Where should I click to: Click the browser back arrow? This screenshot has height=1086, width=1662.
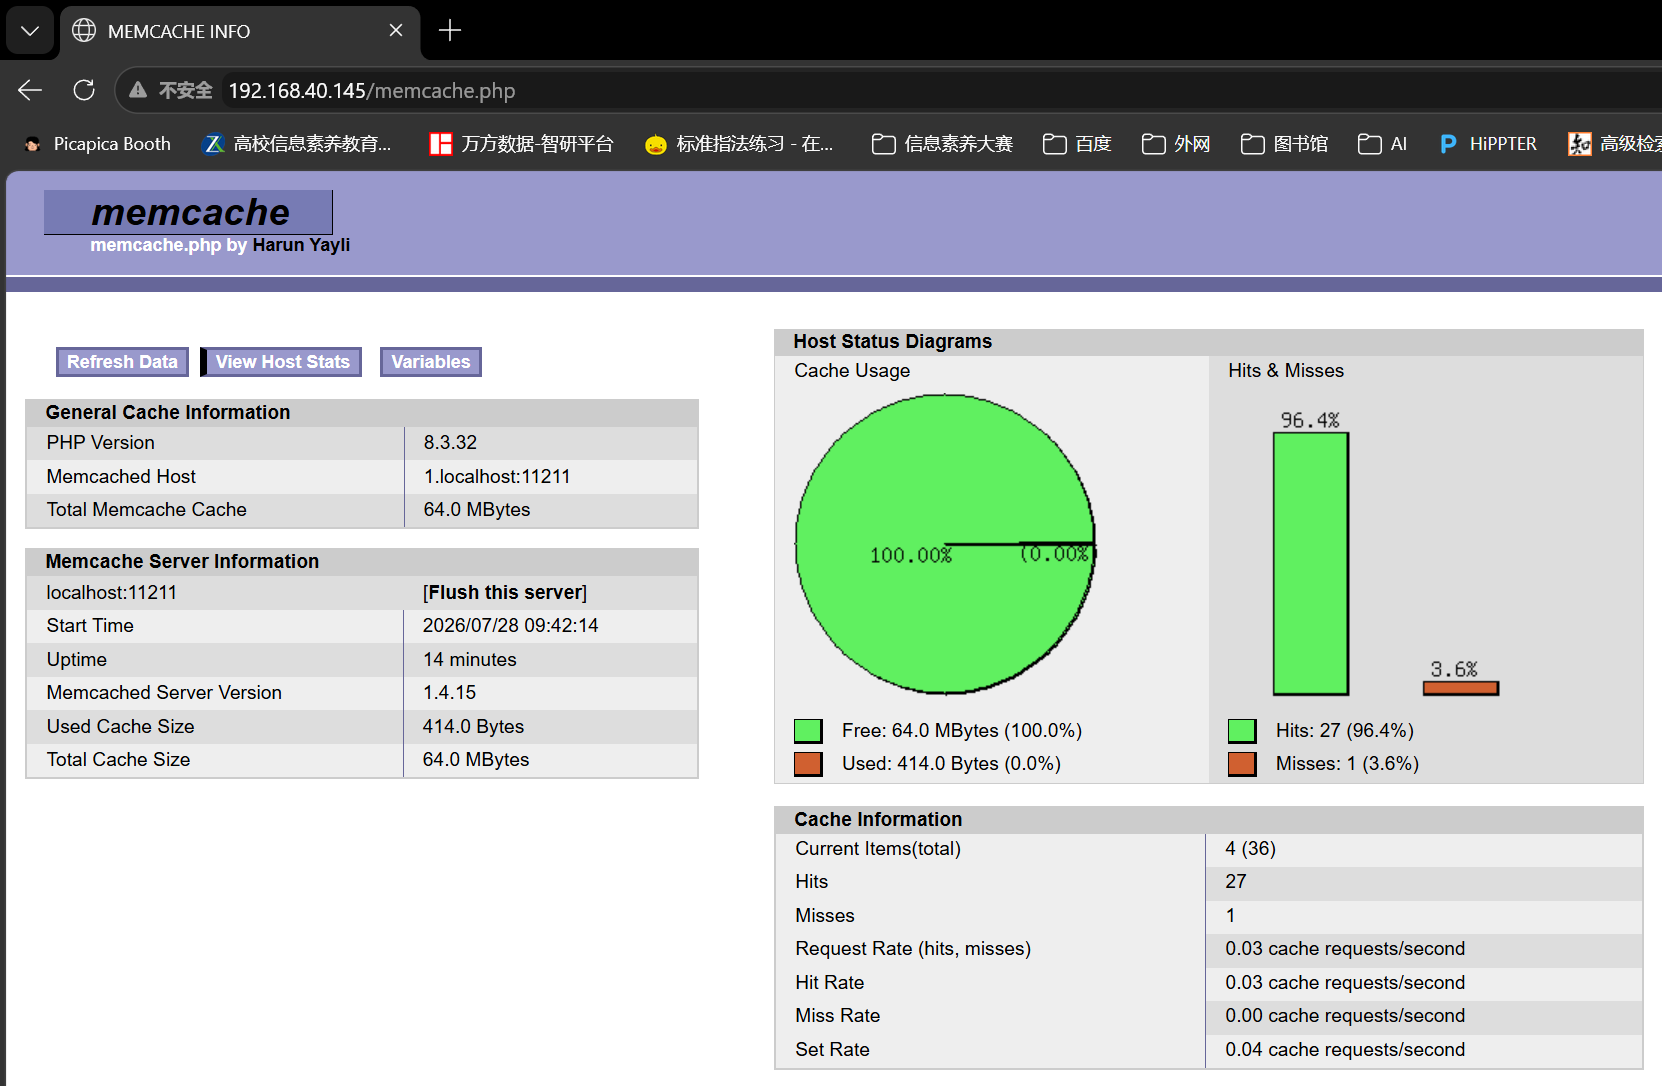tap(30, 90)
